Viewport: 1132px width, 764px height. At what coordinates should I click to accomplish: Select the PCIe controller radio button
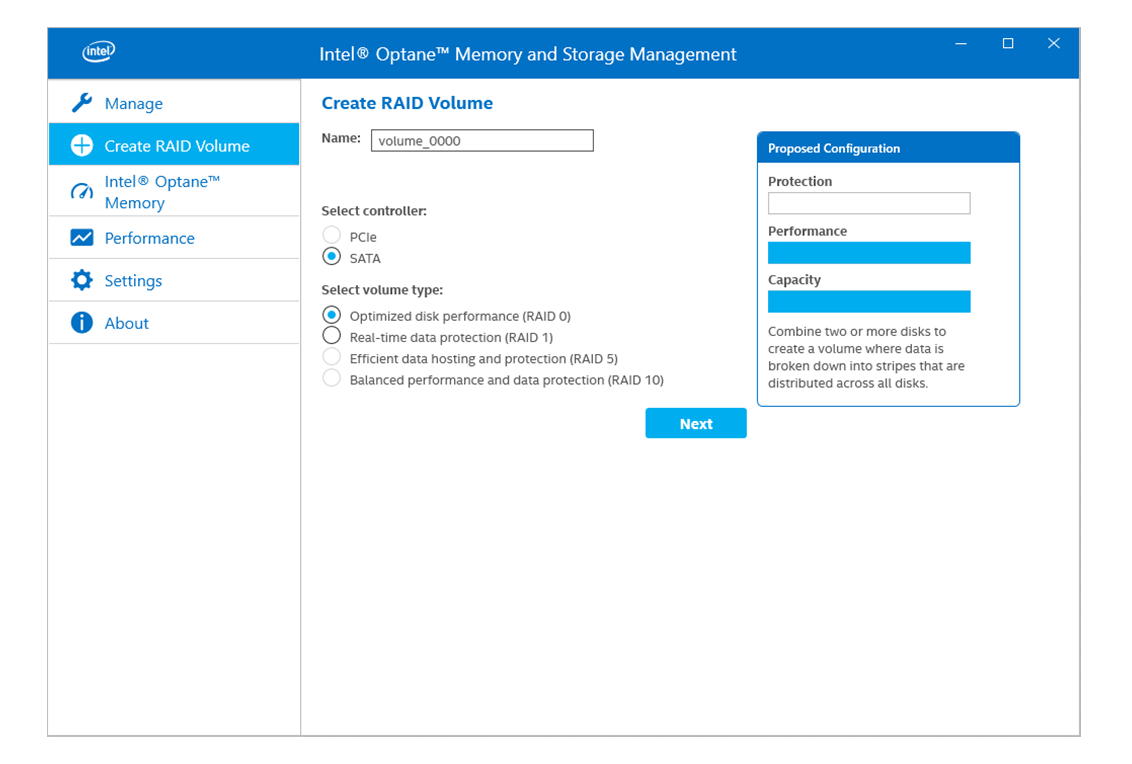(x=332, y=236)
